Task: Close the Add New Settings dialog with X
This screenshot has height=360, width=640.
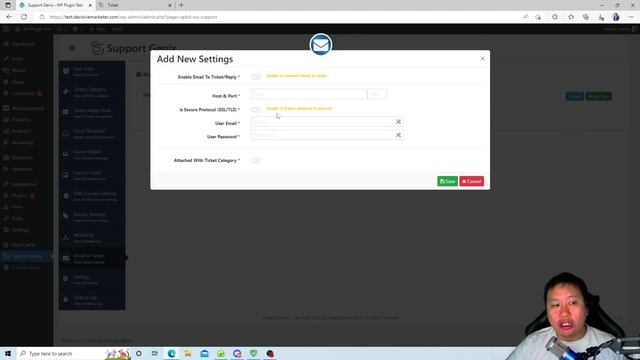Action: click(x=482, y=59)
